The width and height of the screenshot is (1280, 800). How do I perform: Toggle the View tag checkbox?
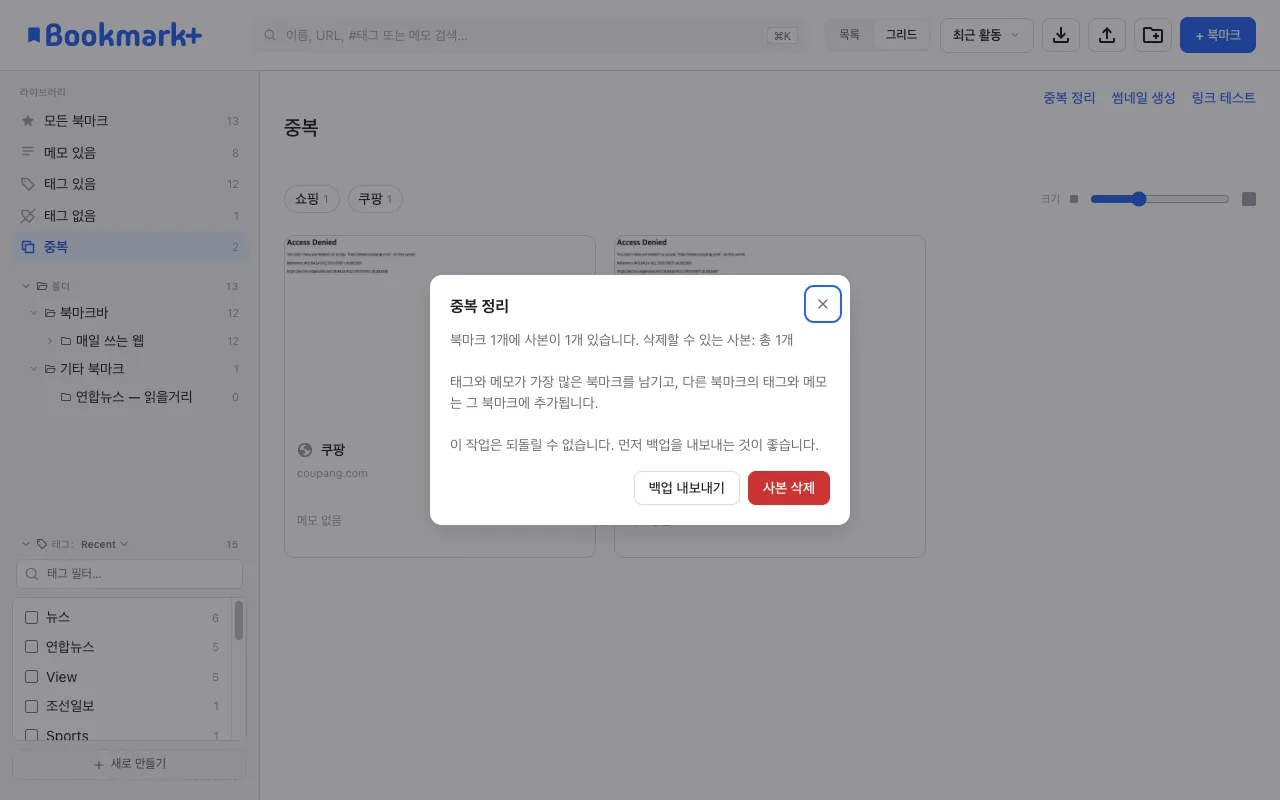pos(31,677)
